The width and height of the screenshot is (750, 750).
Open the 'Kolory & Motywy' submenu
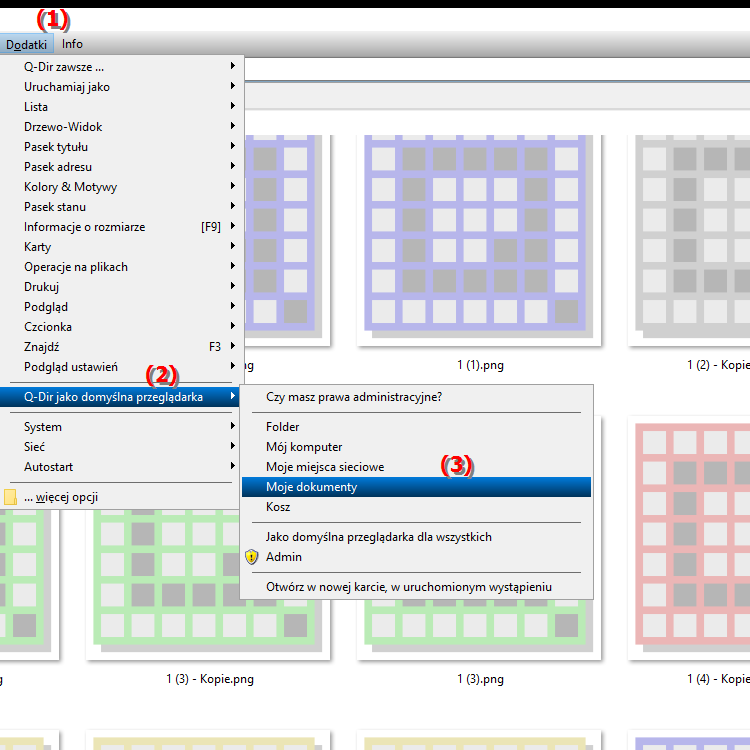click(121, 187)
